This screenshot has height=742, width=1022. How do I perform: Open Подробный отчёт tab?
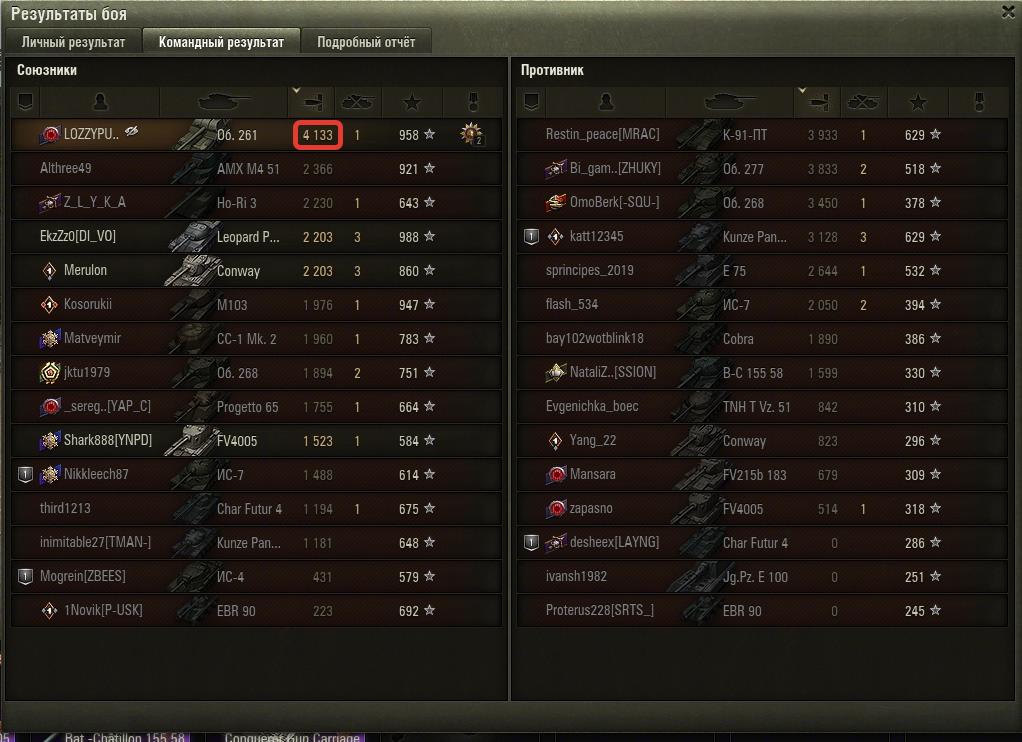[x=366, y=42]
